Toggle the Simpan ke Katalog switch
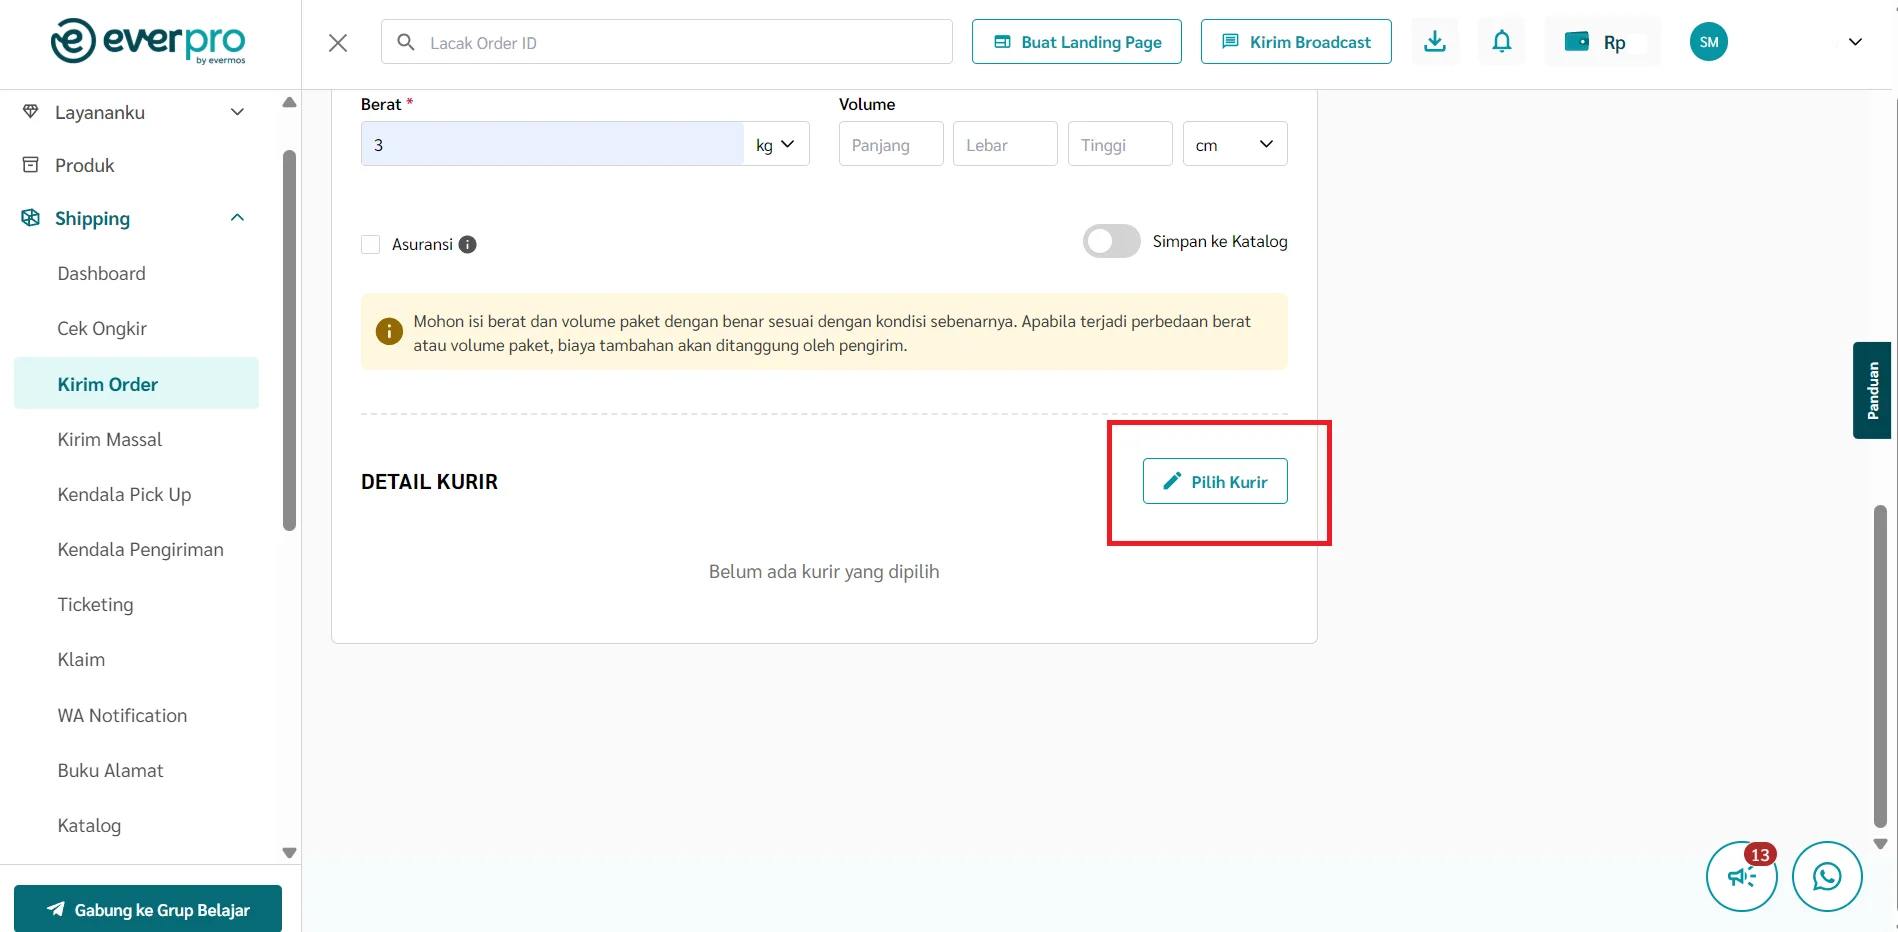 (1111, 242)
